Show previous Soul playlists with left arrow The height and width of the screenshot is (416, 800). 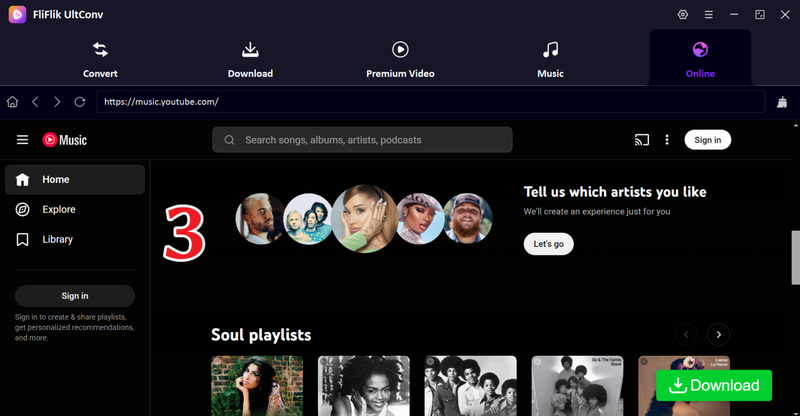pyautogui.click(x=686, y=335)
